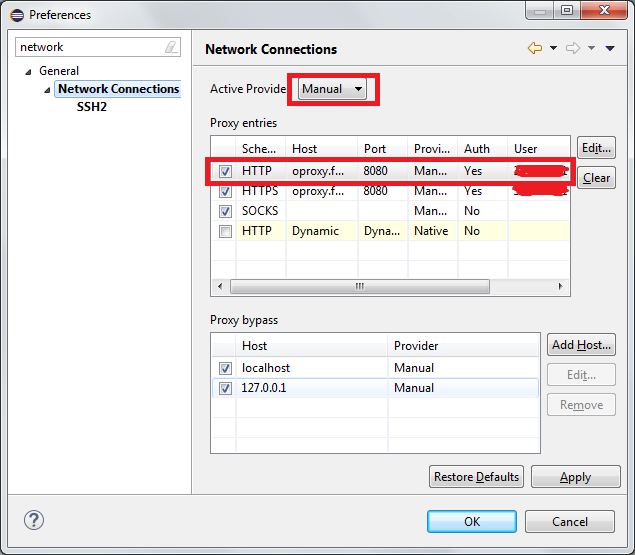
Task: Click the Add Host button
Action: [x=581, y=345]
